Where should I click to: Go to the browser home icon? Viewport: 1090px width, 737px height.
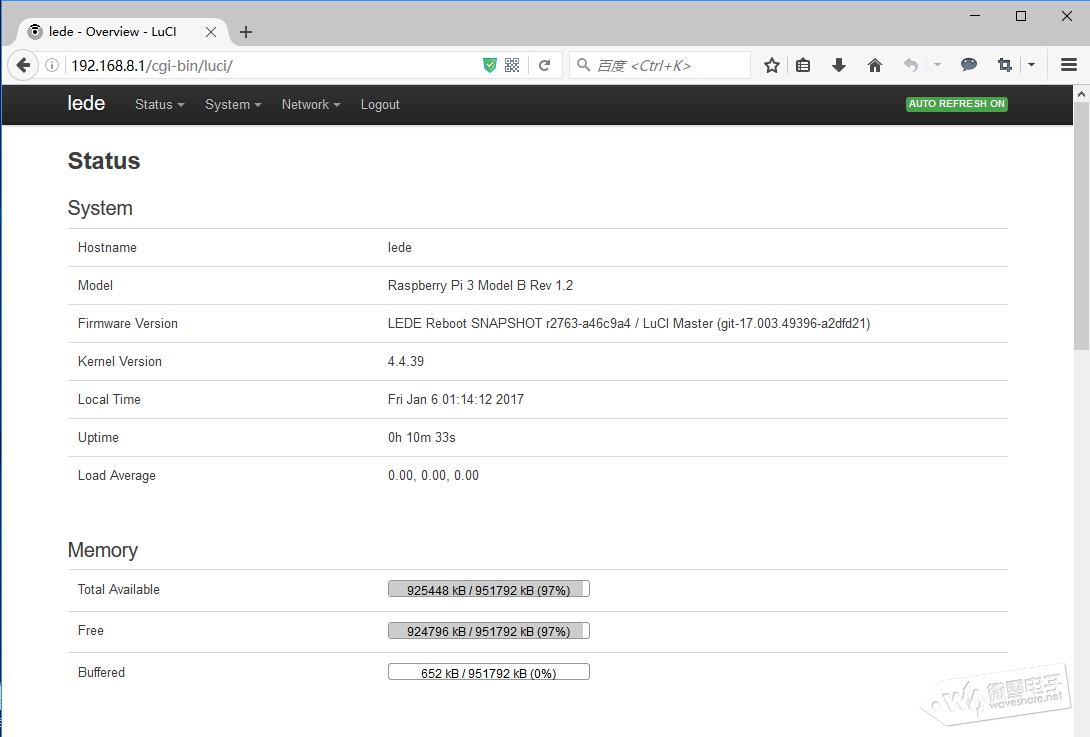875,65
